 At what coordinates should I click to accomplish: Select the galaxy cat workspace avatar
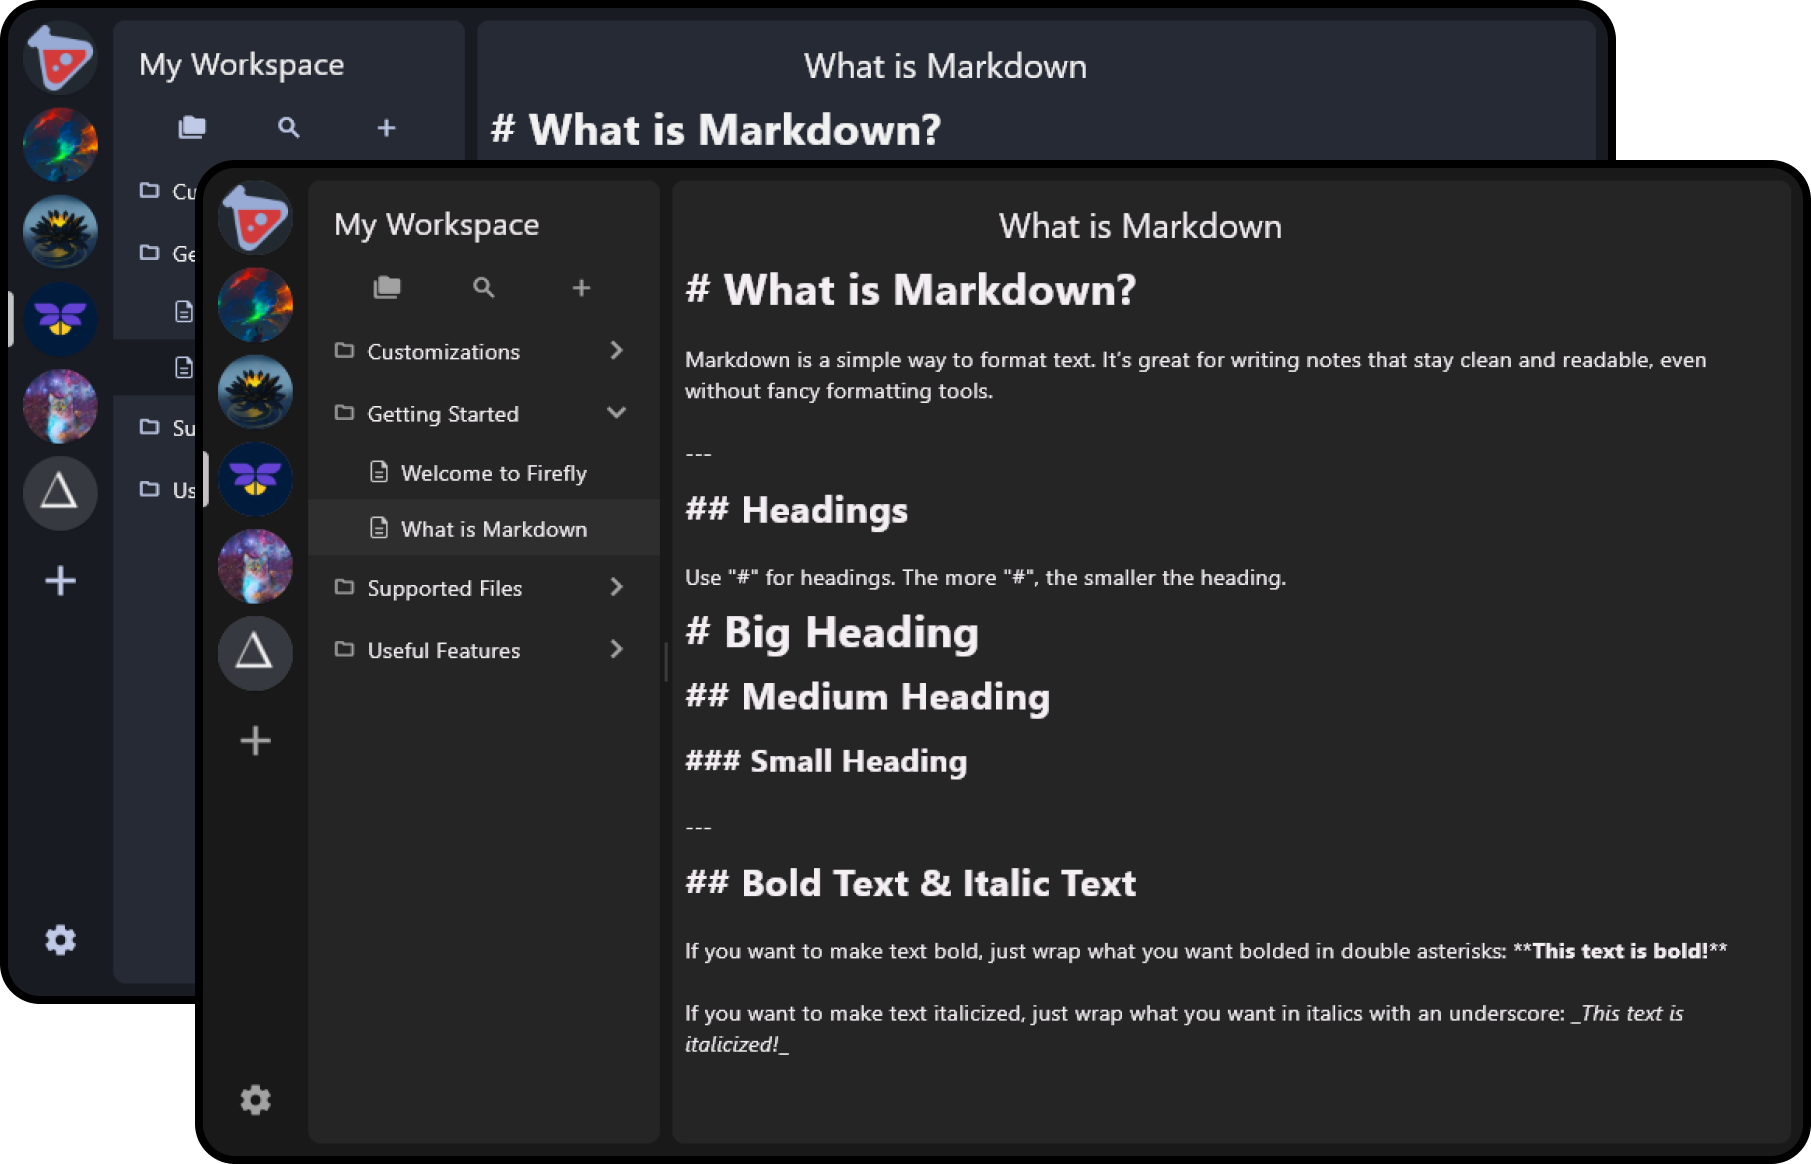click(x=255, y=566)
